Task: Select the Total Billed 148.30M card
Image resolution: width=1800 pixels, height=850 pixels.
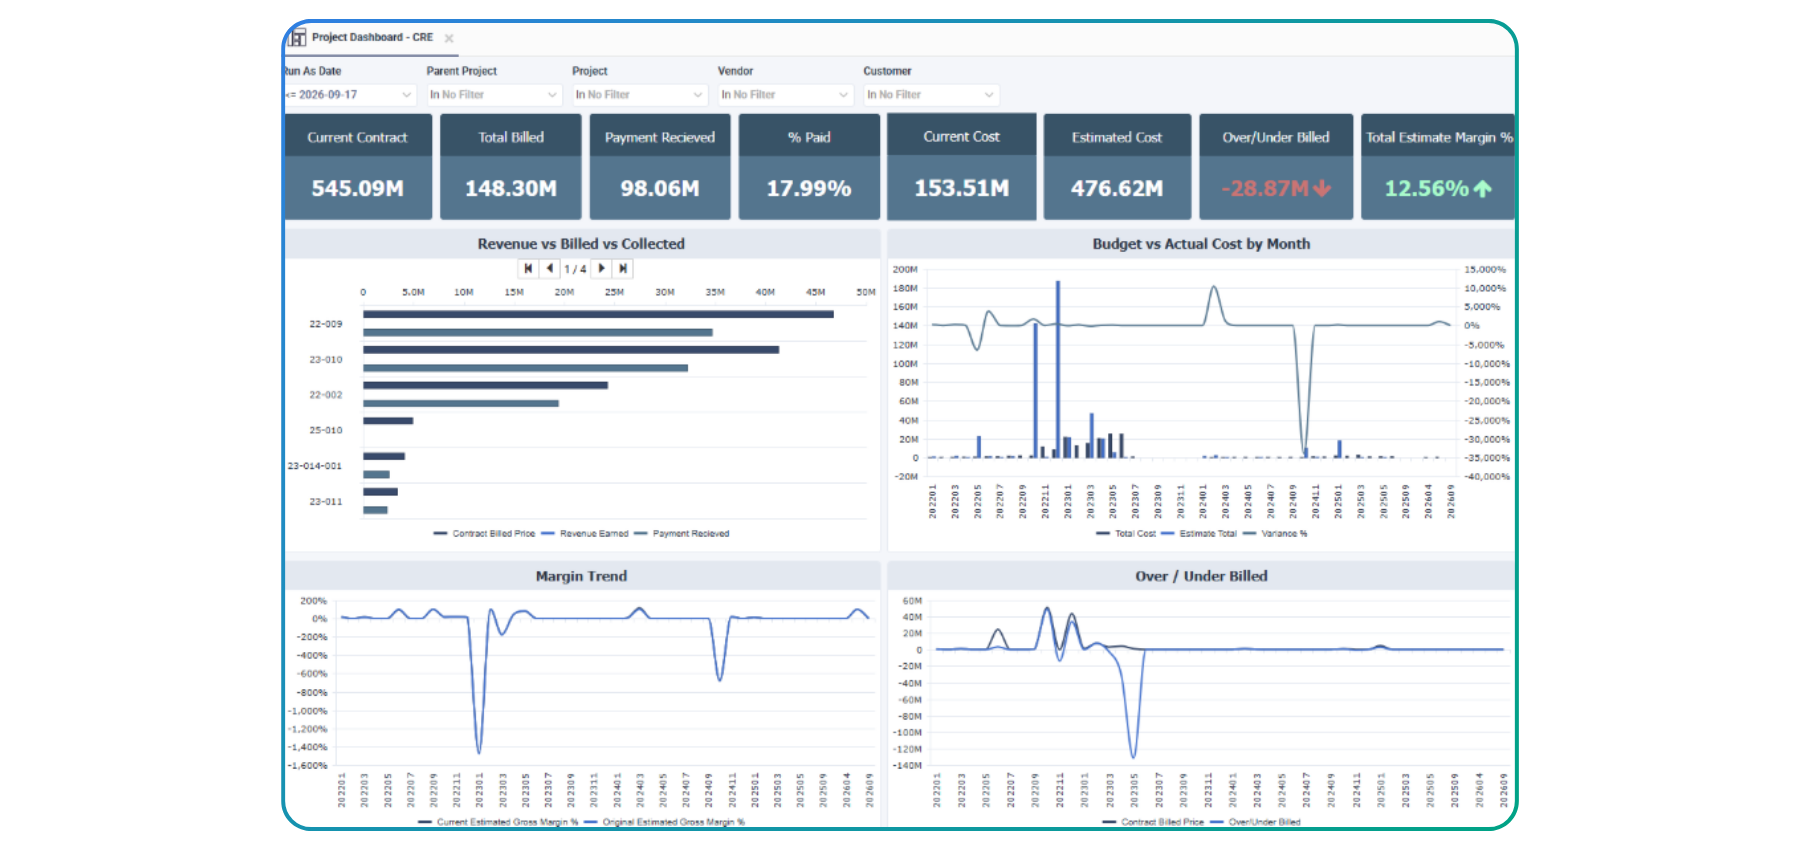Action: click(x=511, y=167)
